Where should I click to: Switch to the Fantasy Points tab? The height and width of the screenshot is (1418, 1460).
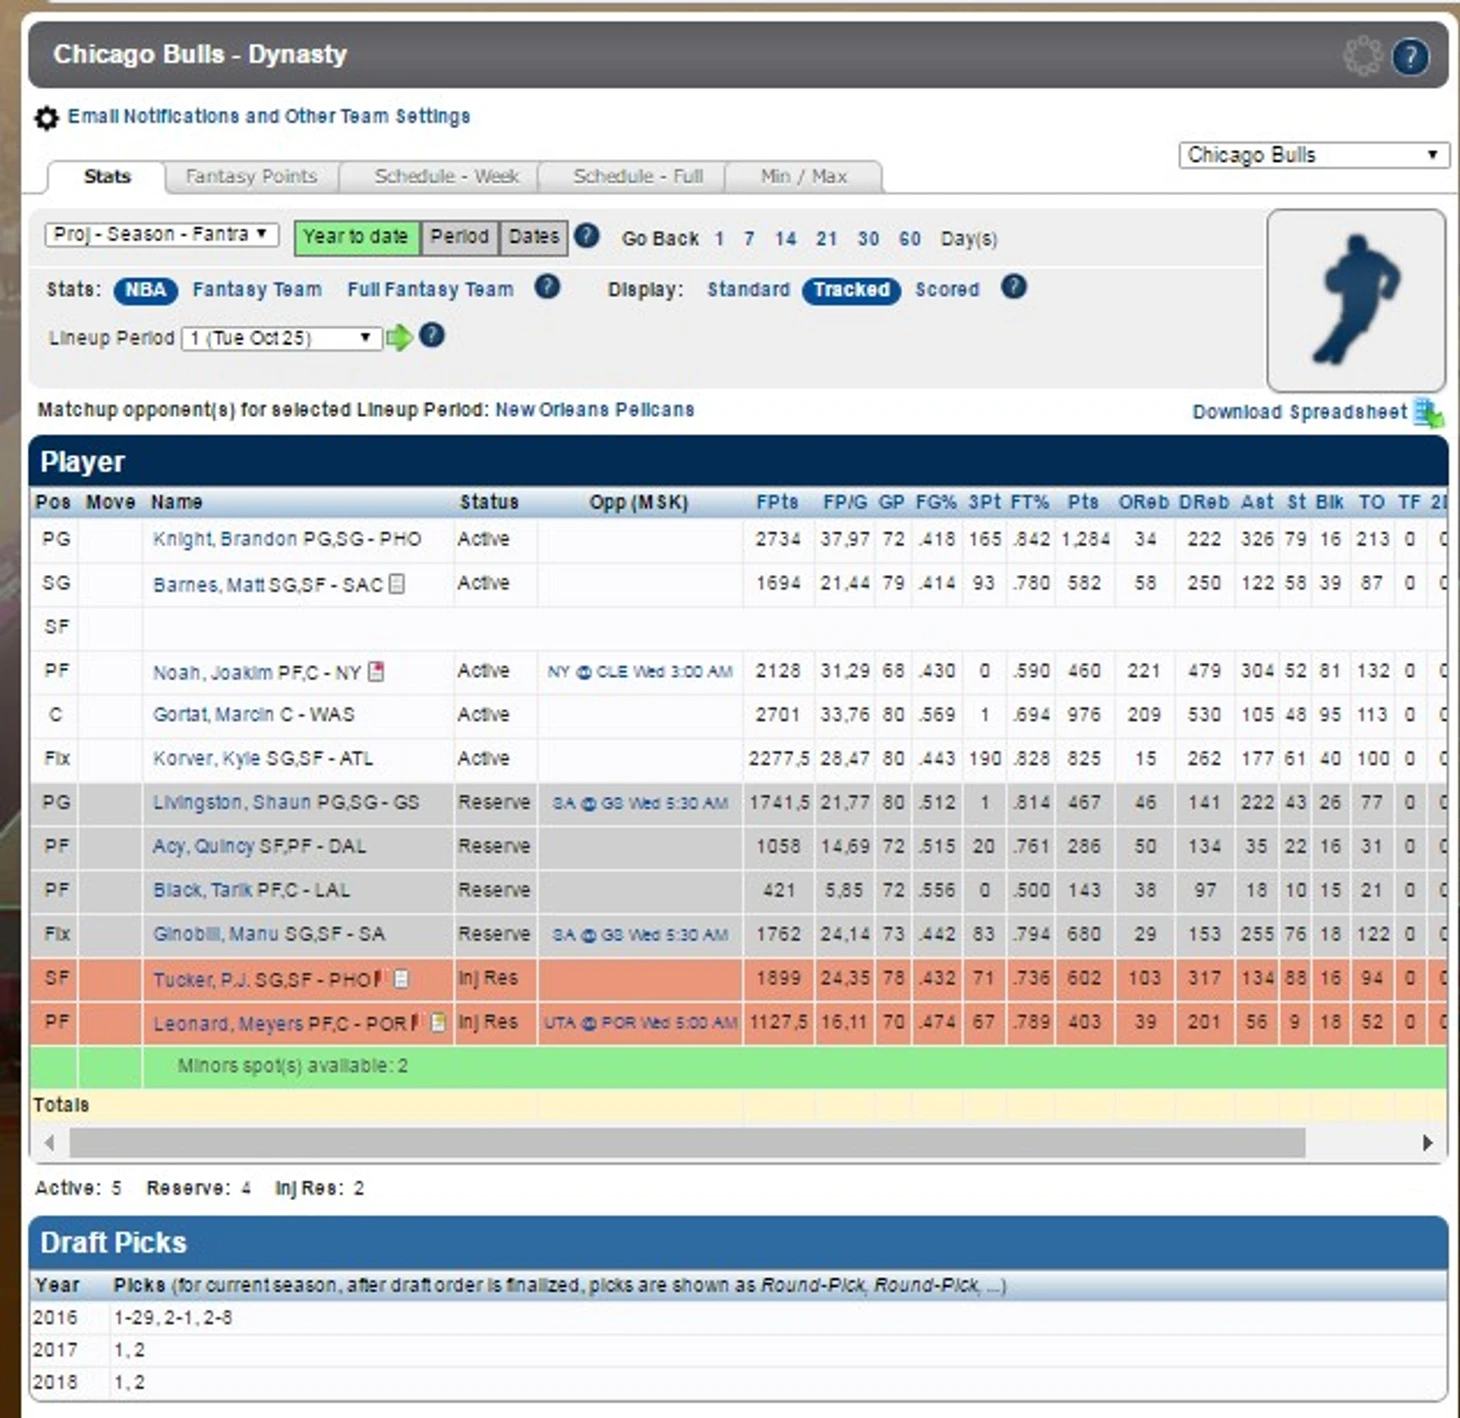pos(251,177)
